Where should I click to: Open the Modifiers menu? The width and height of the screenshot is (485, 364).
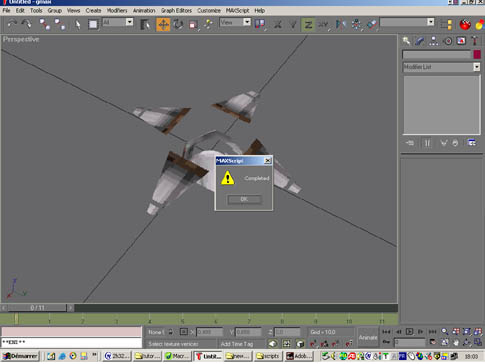[117, 11]
